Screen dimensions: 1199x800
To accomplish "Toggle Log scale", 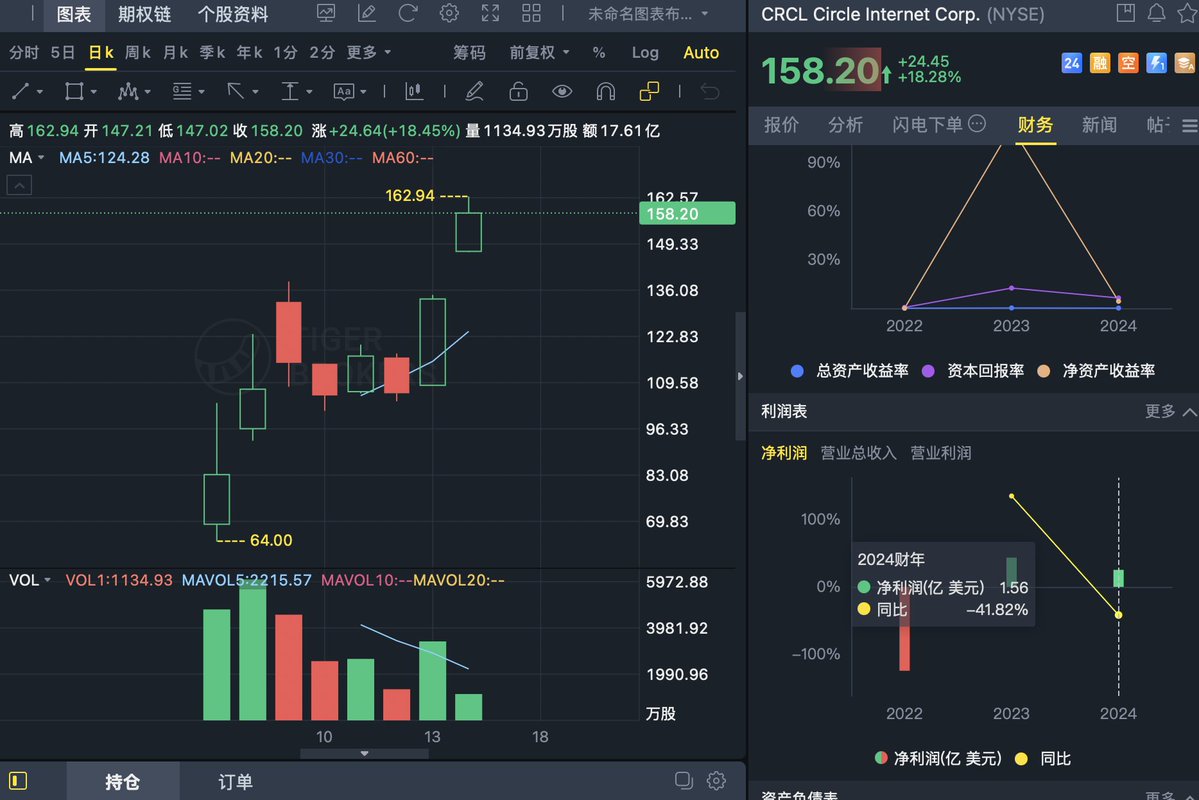I will (645, 53).
